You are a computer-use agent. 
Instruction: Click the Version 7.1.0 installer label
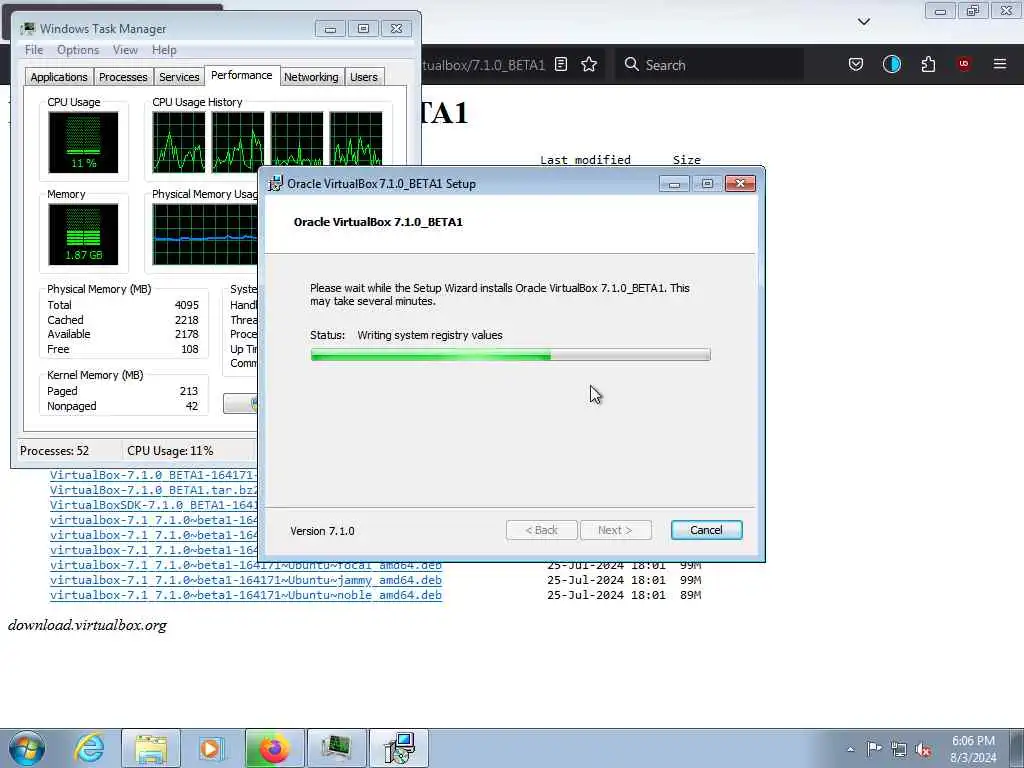pos(323,531)
